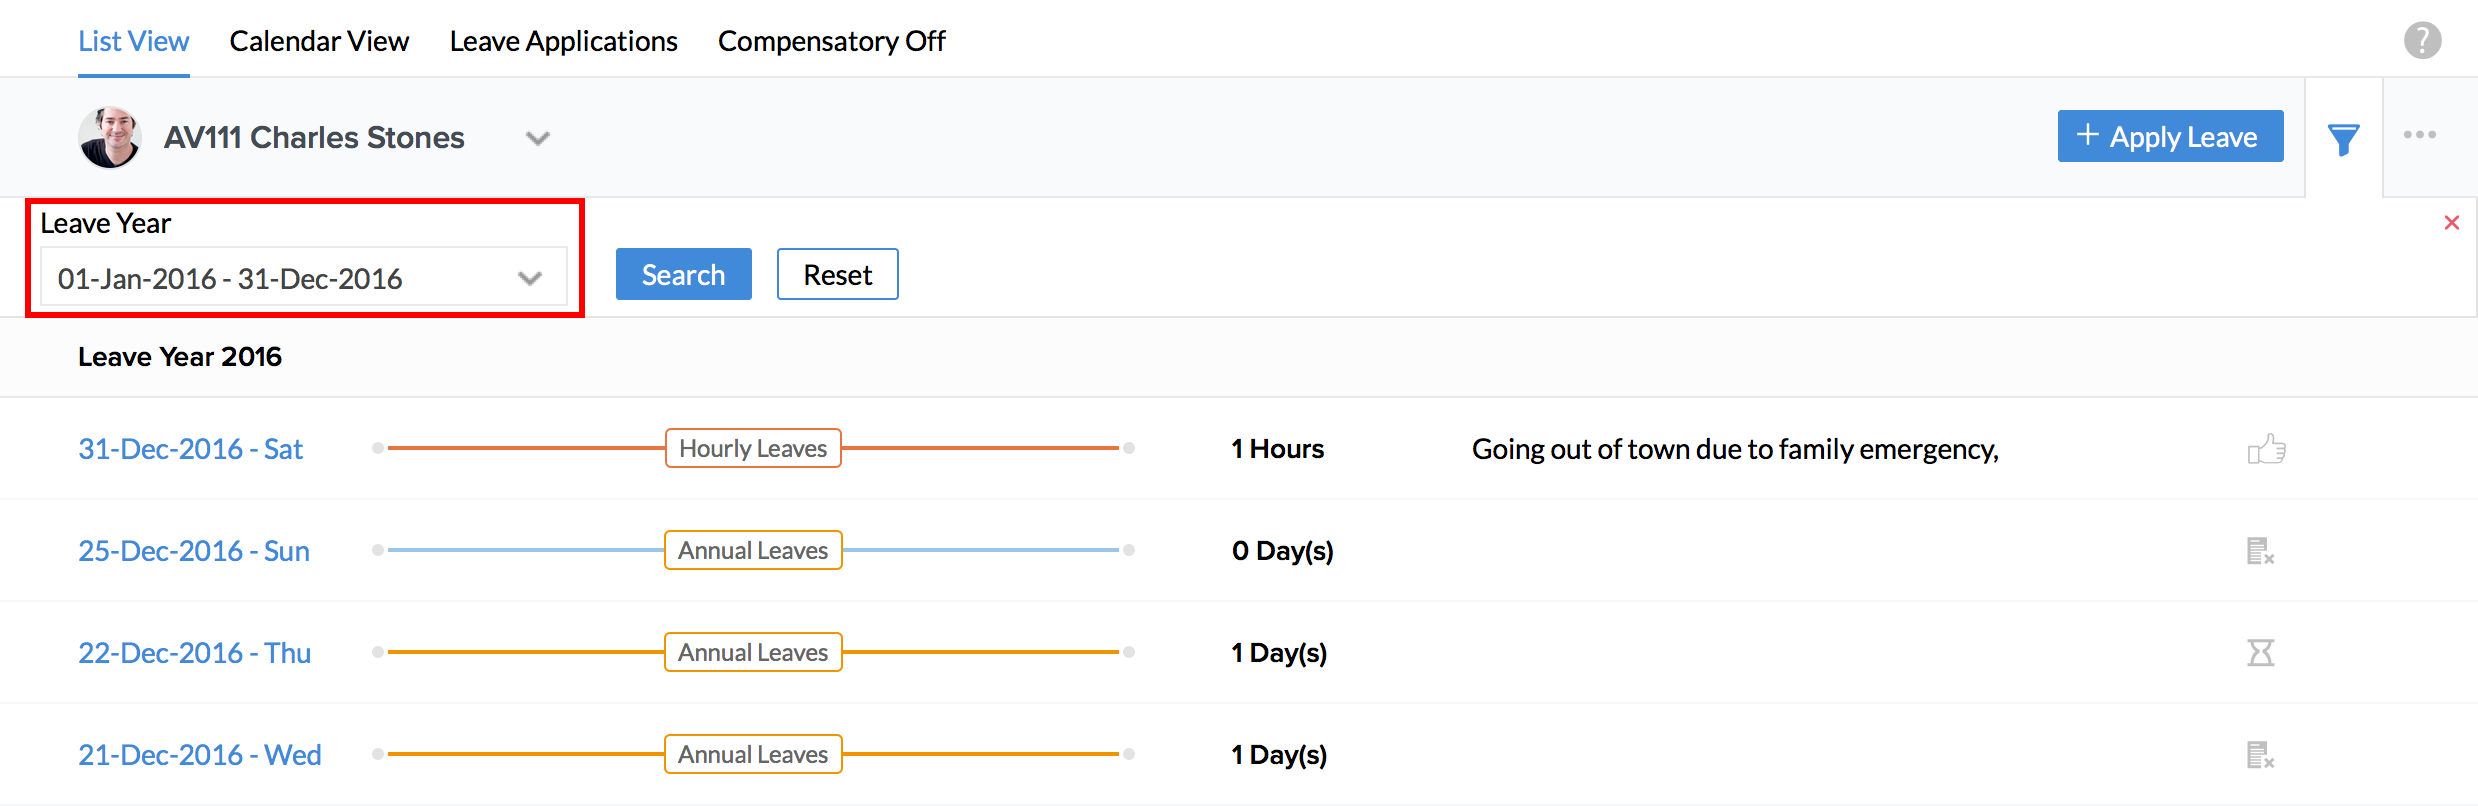Open the 31-Dec-2016 - Sat leave entry
This screenshot has width=2478, height=806.
[x=190, y=449]
